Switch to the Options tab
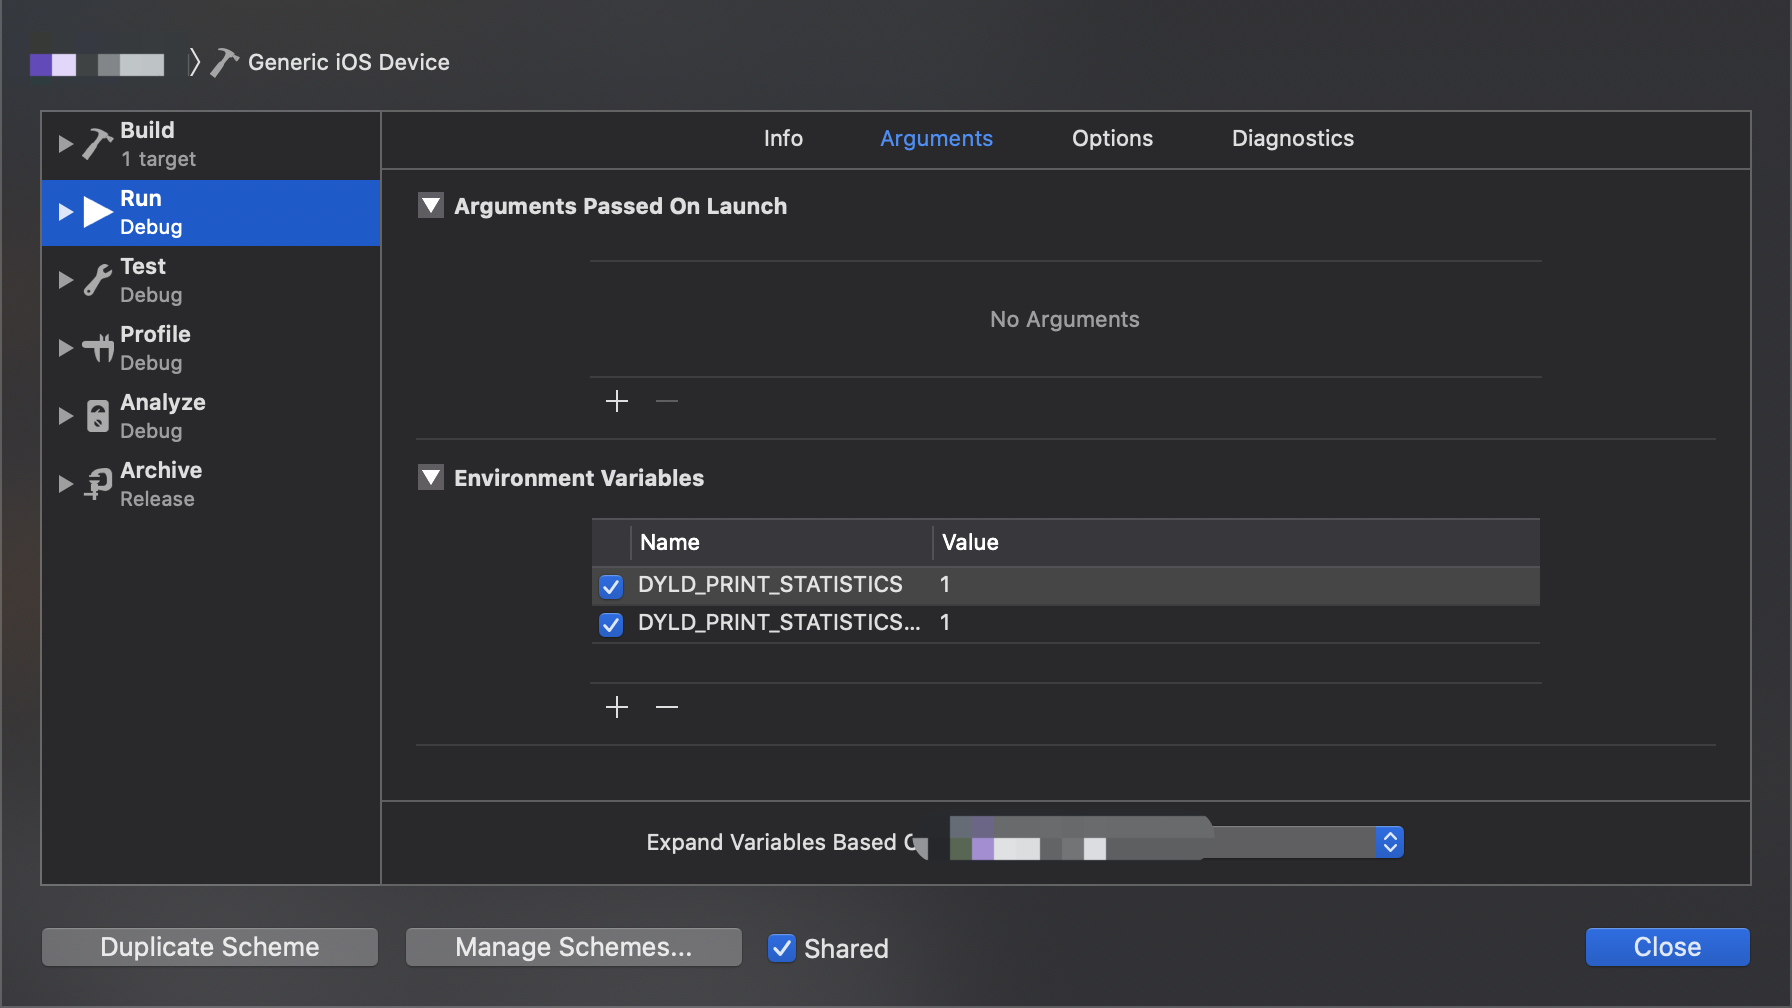The image size is (1792, 1008). click(1112, 139)
